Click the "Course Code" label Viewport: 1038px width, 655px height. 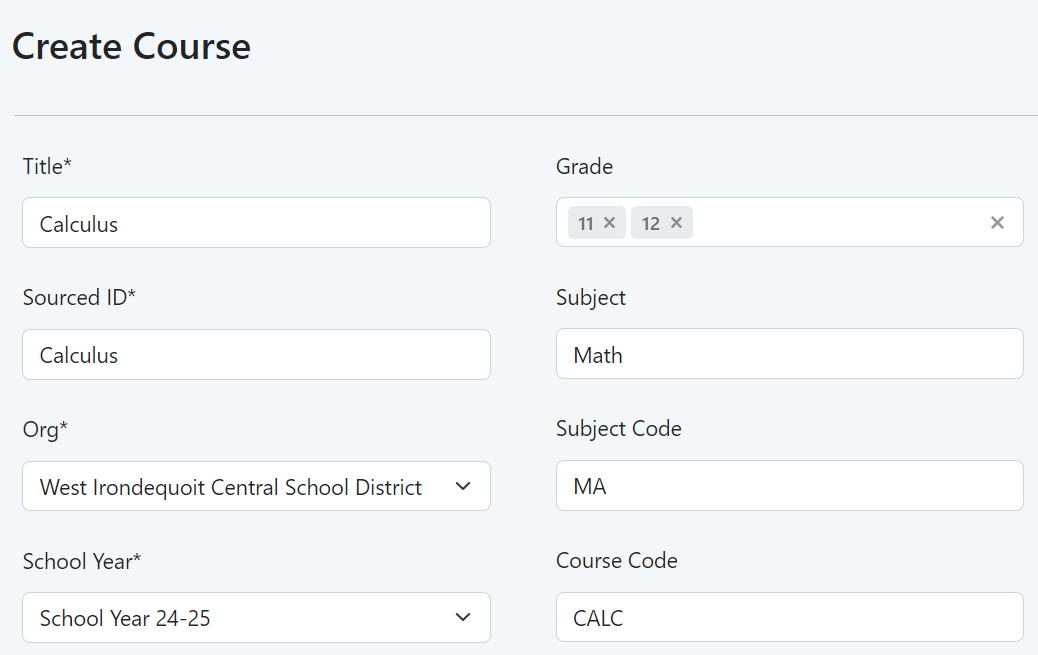click(x=616, y=561)
